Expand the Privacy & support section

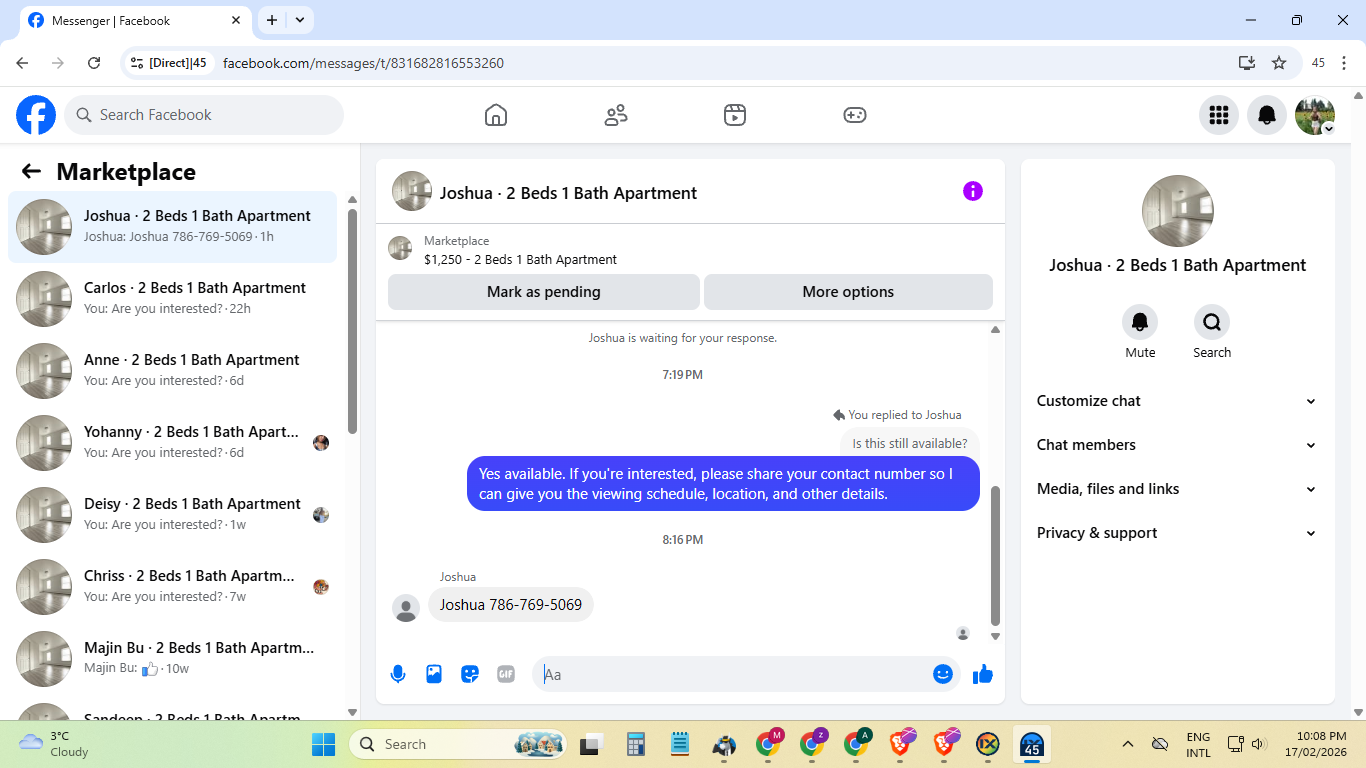coord(1177,533)
